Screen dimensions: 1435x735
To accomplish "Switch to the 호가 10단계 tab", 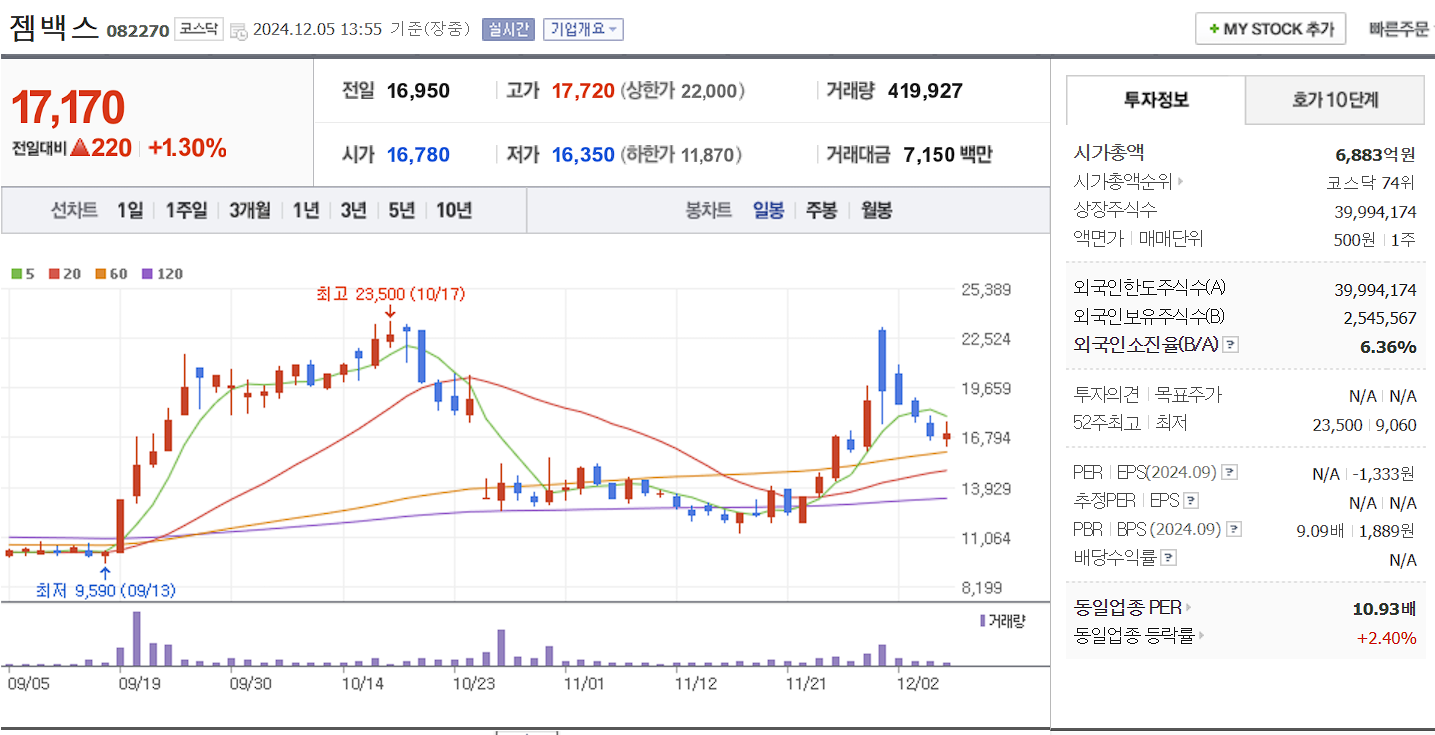I will point(1334,100).
